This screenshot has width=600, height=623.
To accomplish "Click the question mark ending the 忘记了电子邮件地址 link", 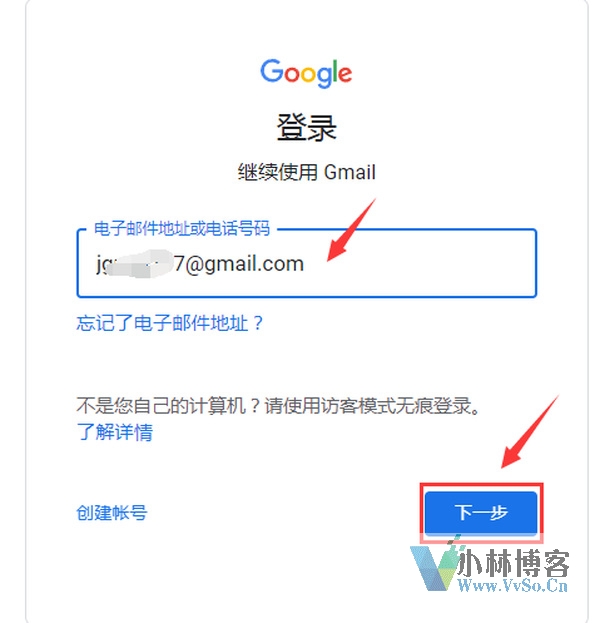I will [x=258, y=323].
